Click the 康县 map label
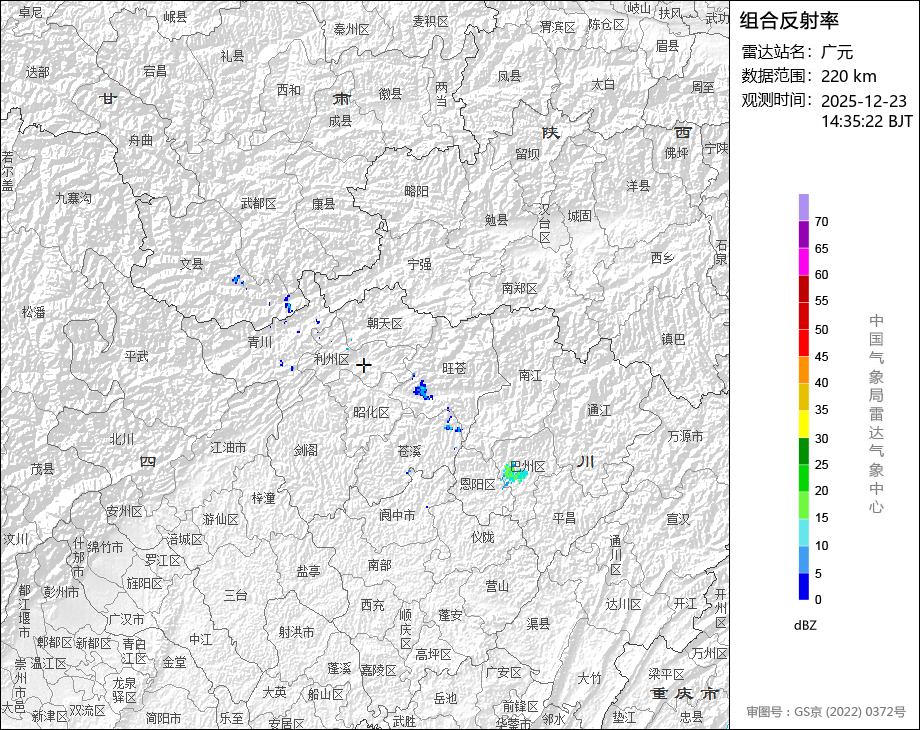920x730 pixels. pyautogui.click(x=323, y=204)
